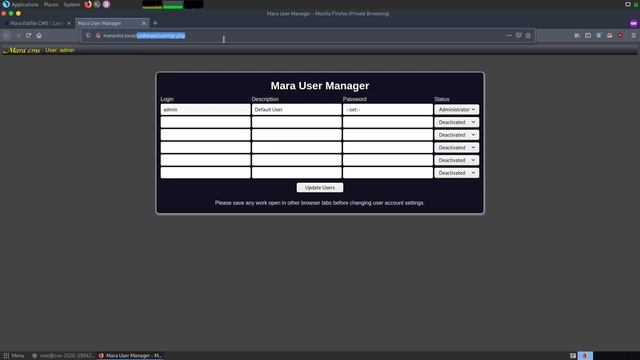Click the Update Users button
Viewport: 640px width, 360px height.
[320, 188]
